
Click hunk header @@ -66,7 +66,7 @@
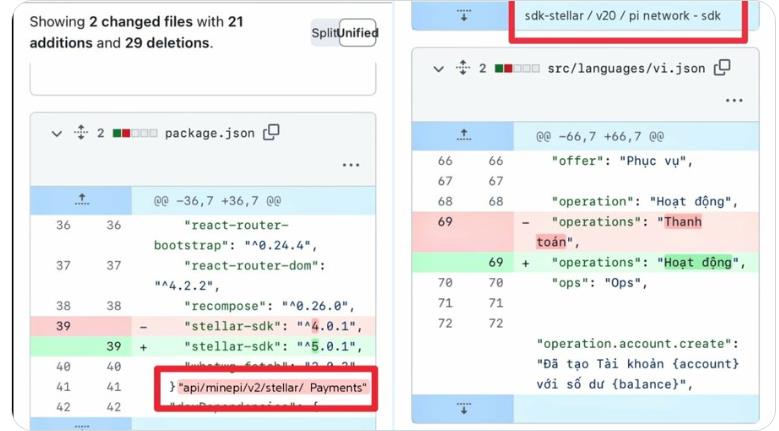click(x=600, y=137)
